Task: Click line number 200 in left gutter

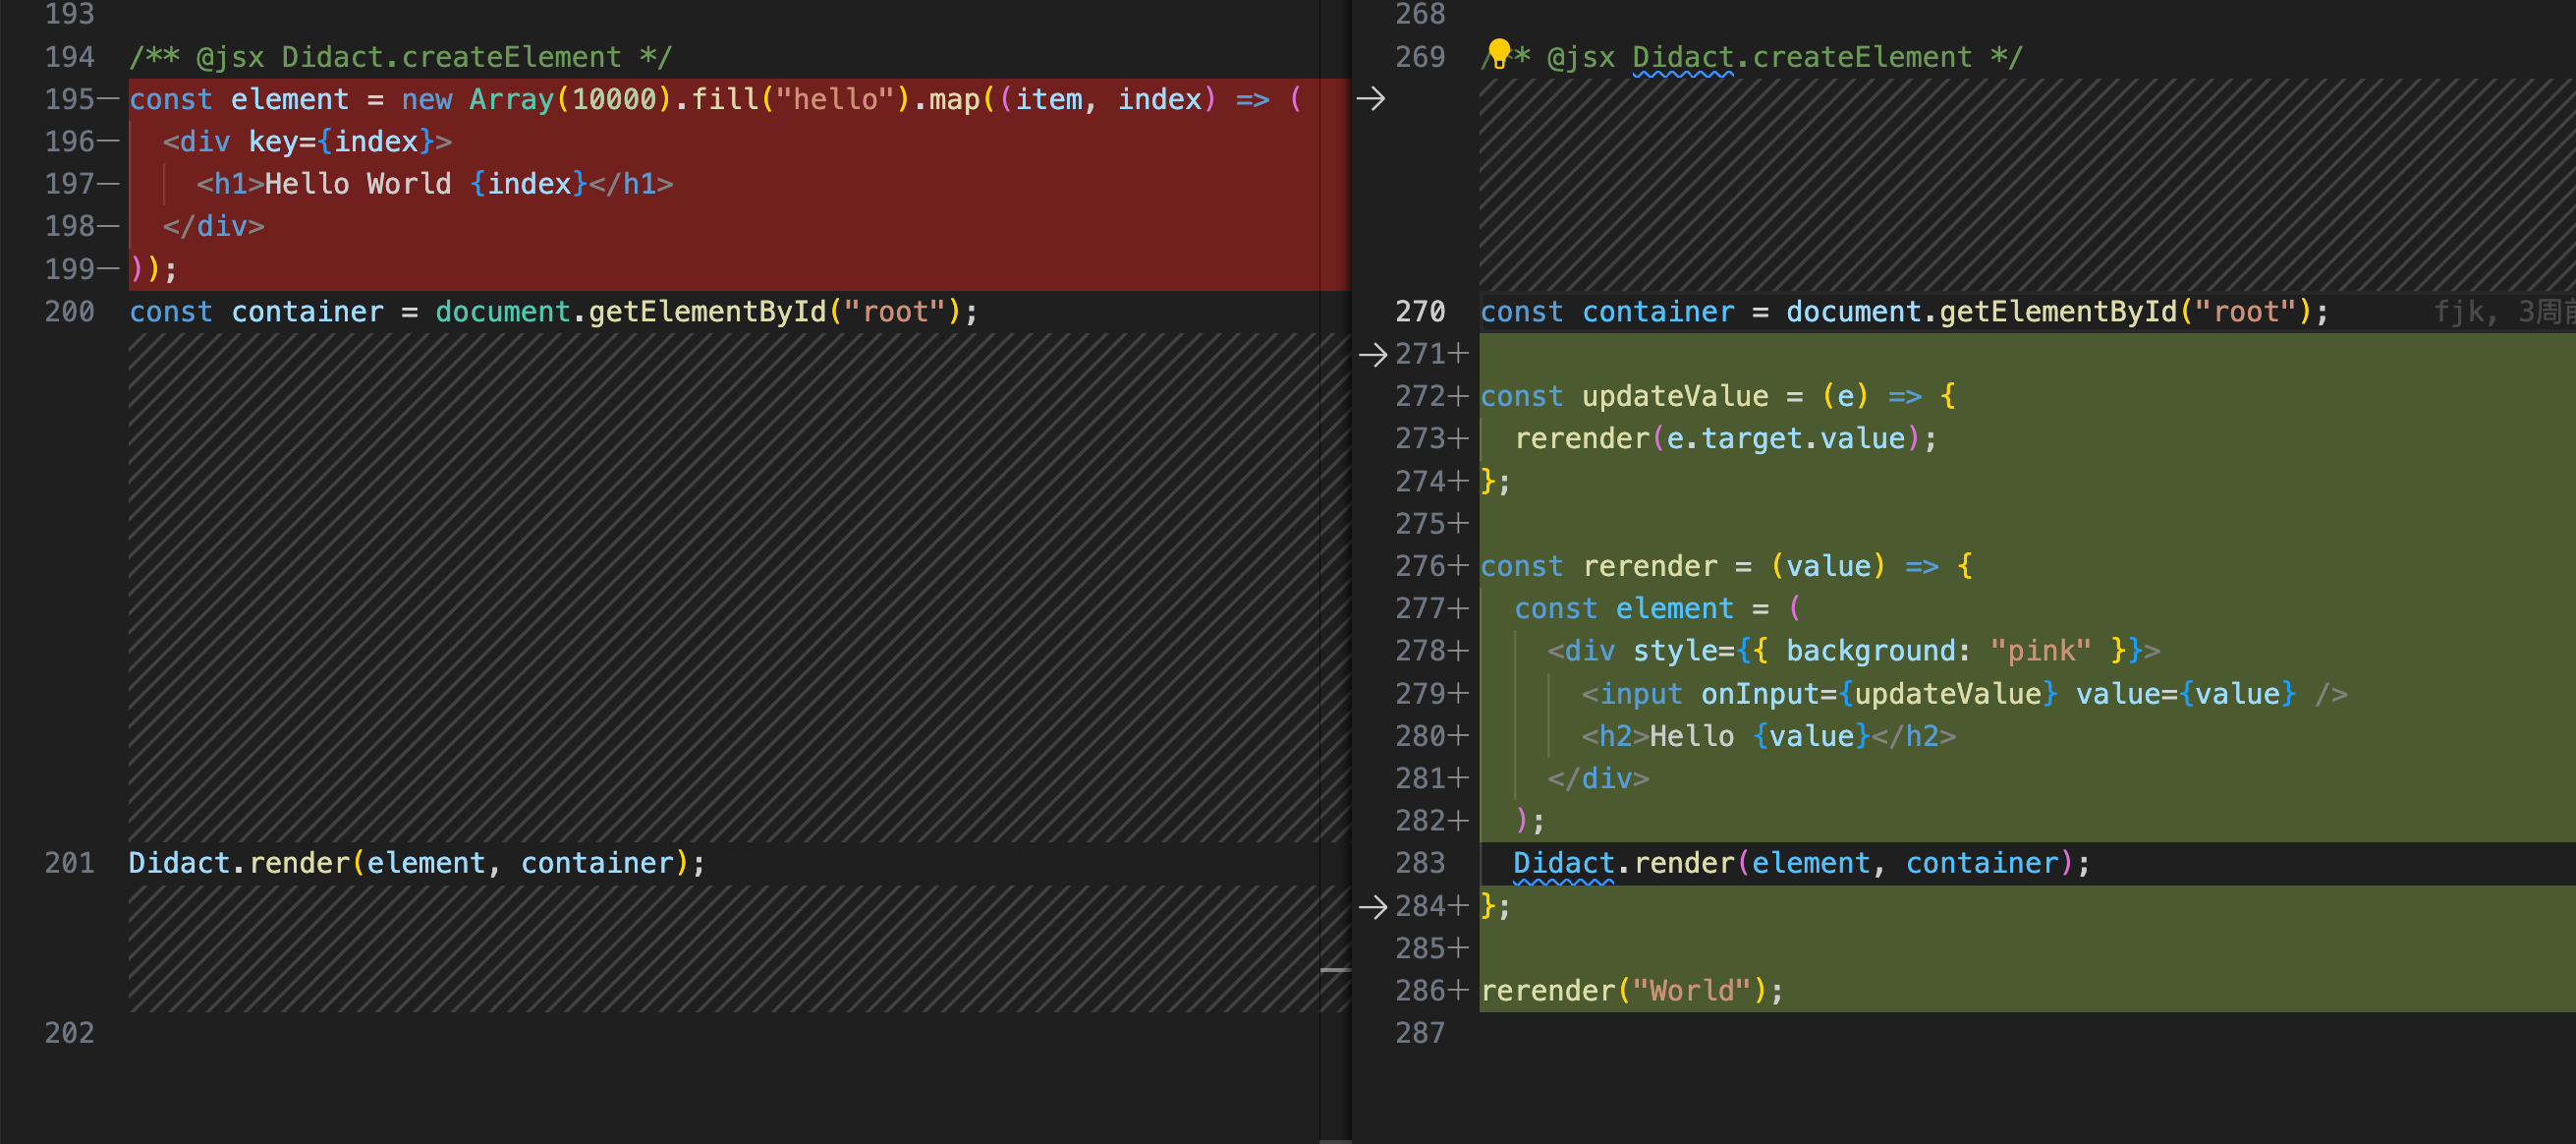Action: [x=69, y=312]
